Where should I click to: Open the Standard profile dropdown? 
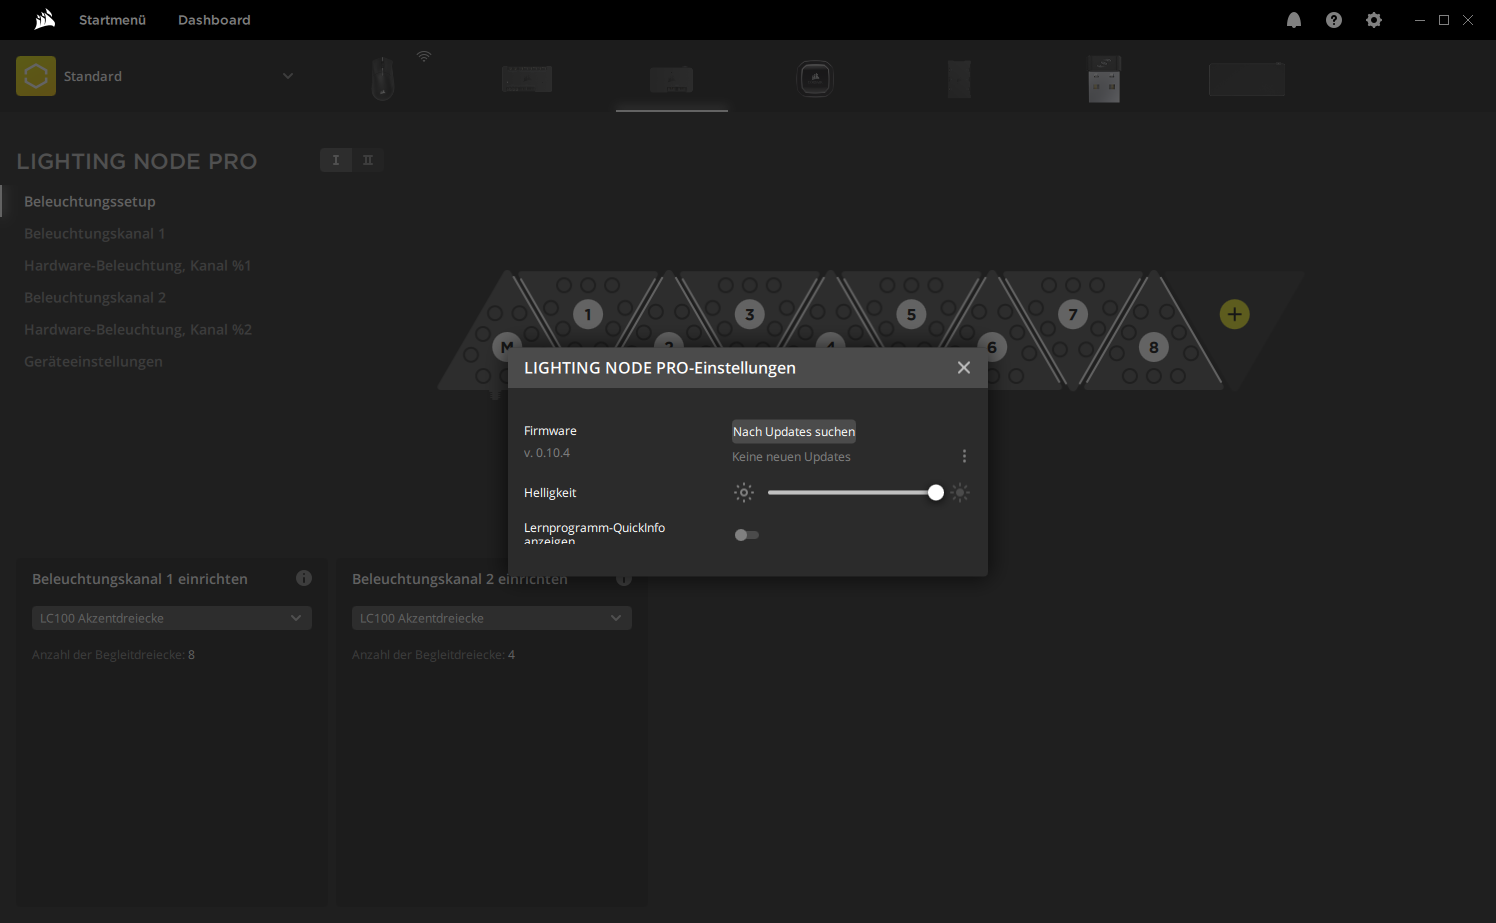(x=288, y=76)
